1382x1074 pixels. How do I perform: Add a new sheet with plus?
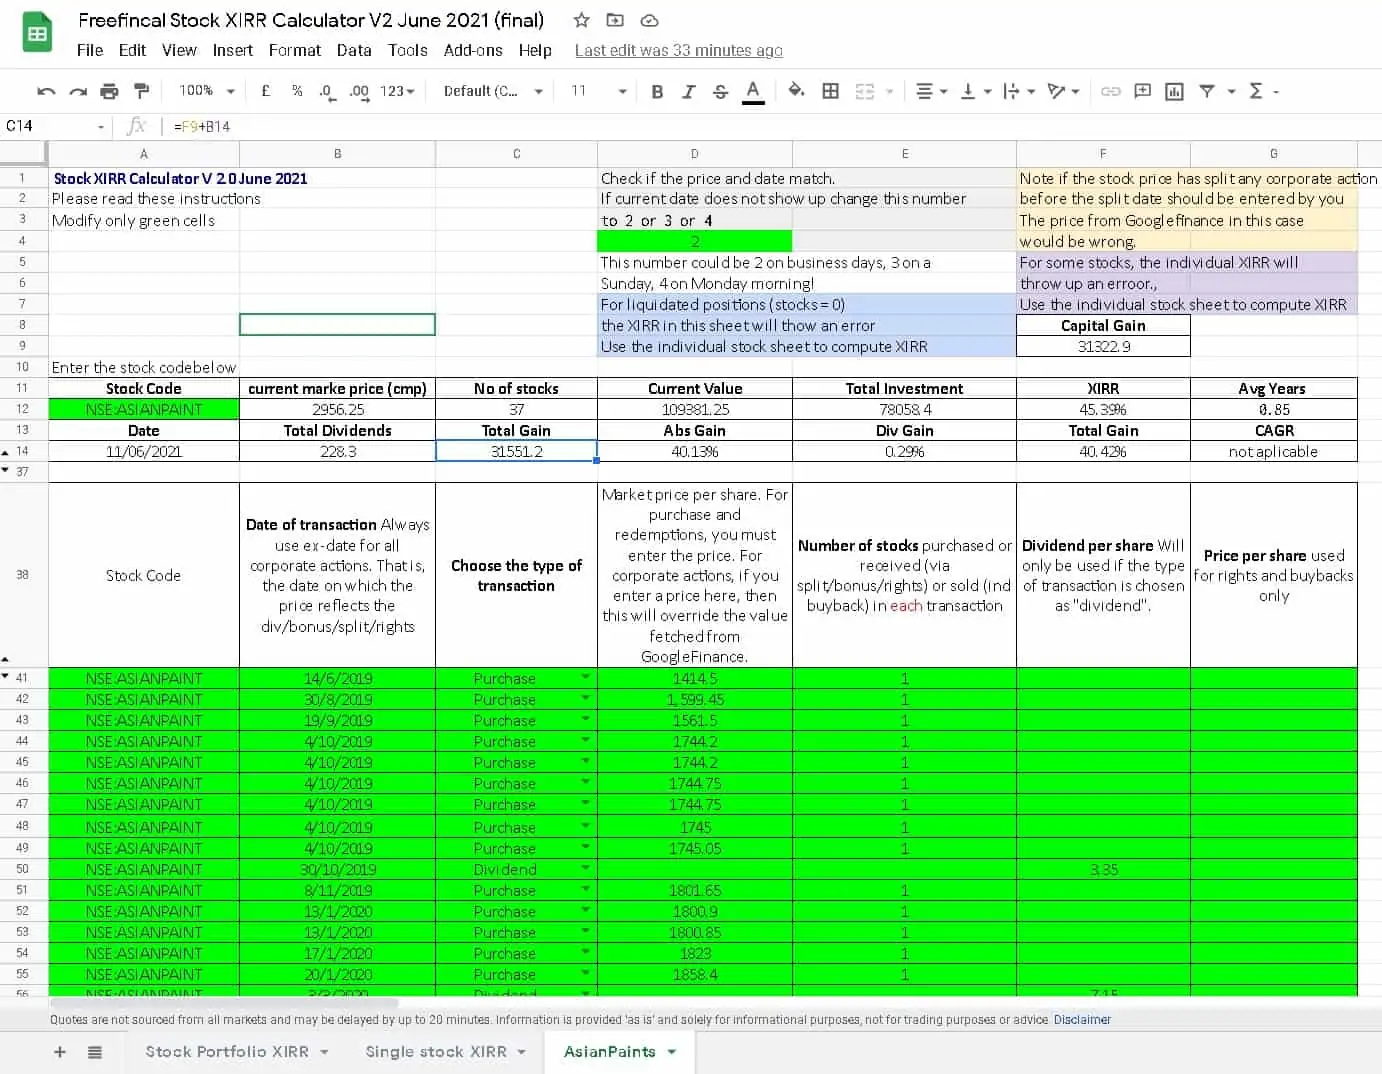[60, 1052]
